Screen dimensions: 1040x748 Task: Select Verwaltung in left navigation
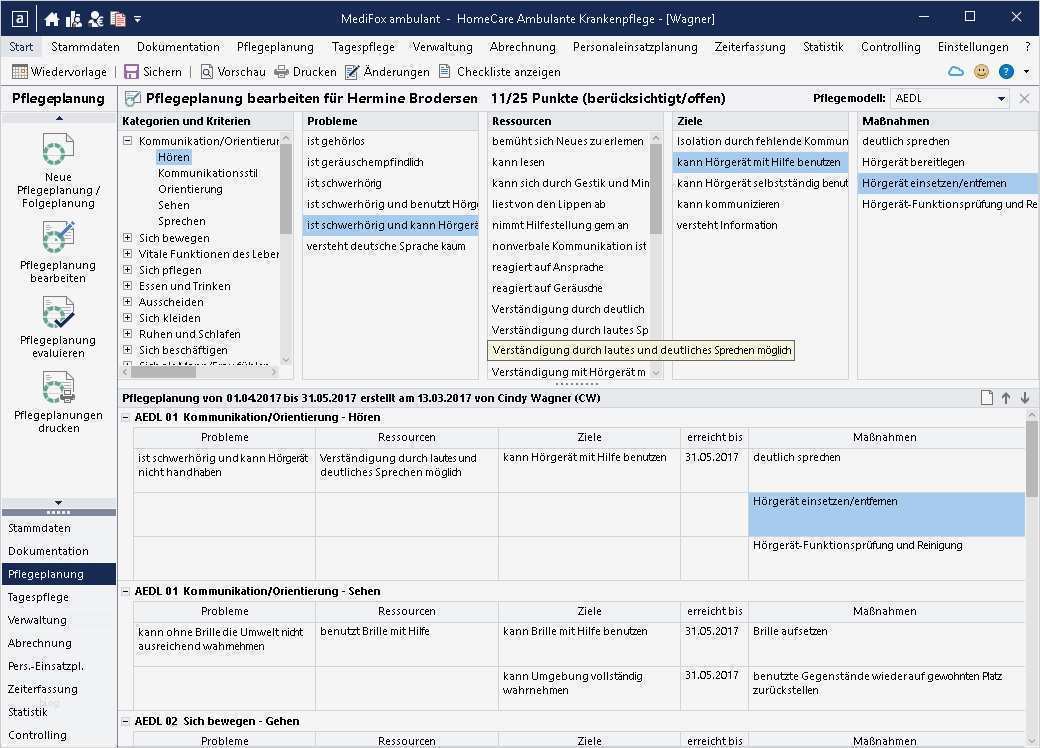[58, 620]
